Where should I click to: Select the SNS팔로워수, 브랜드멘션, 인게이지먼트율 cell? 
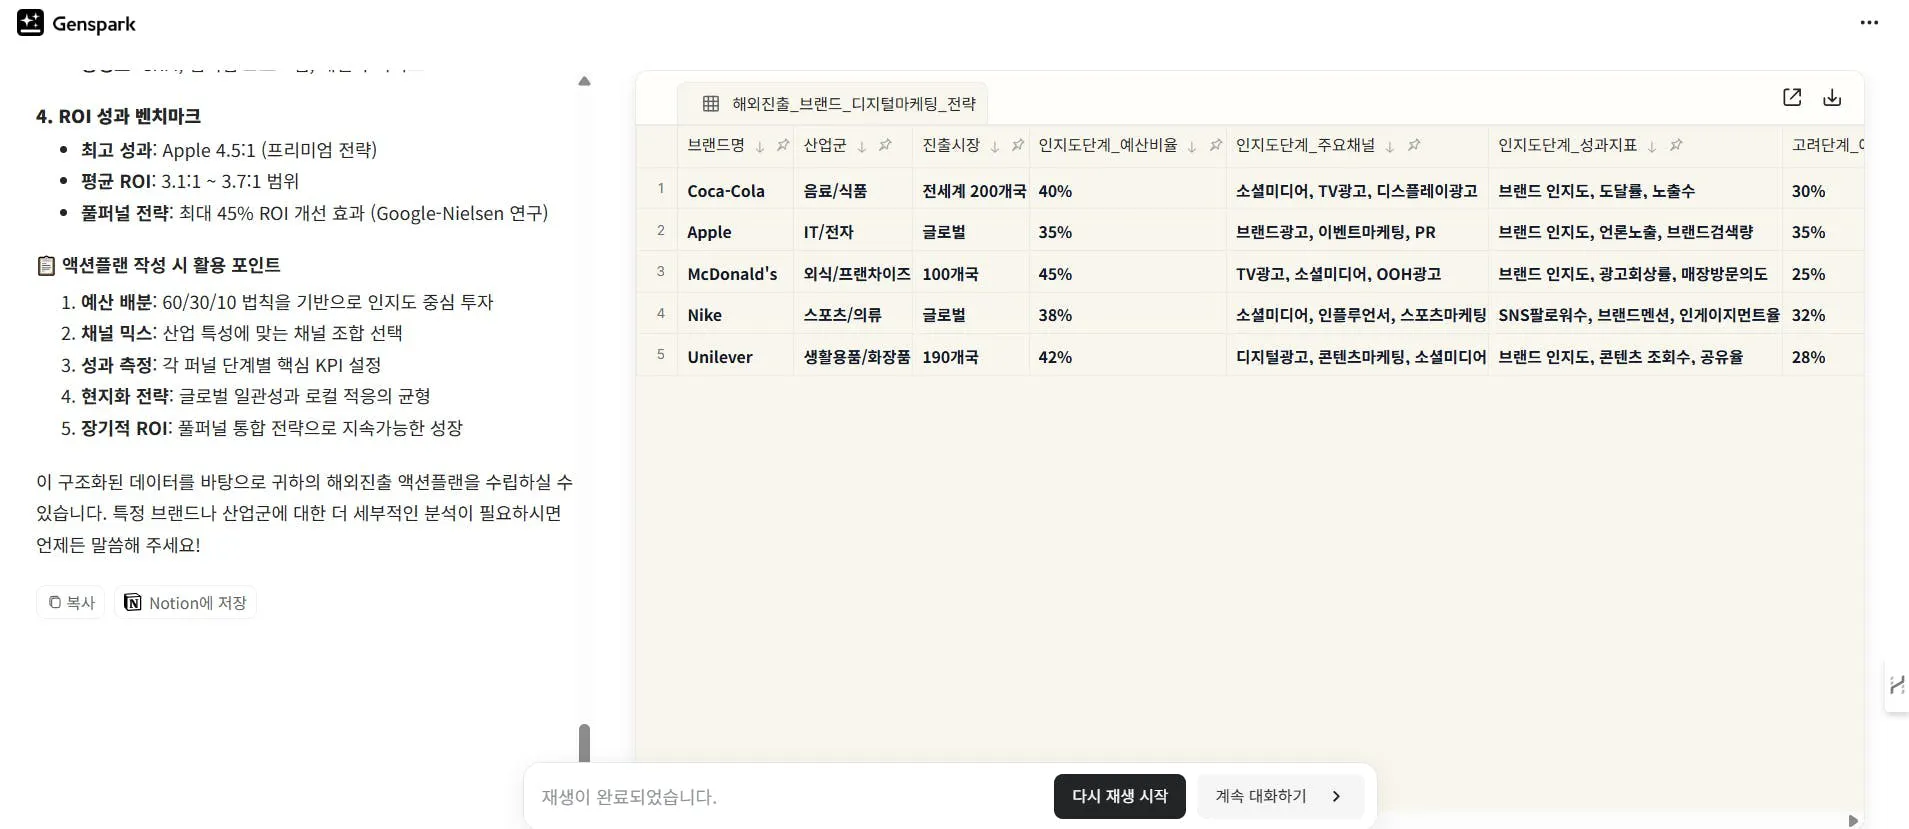[x=1636, y=315]
